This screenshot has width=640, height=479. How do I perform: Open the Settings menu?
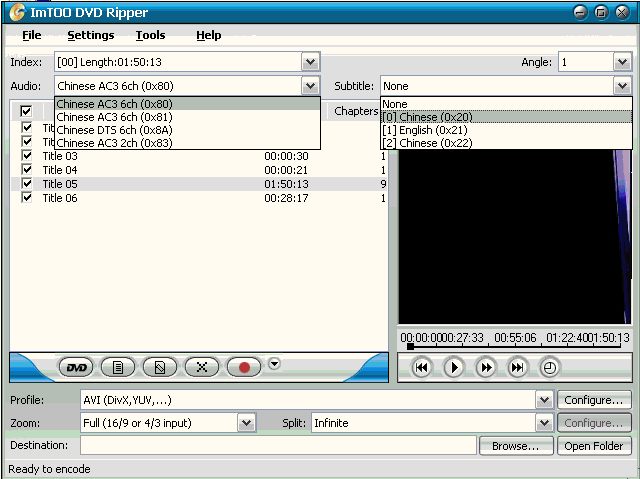pos(90,35)
